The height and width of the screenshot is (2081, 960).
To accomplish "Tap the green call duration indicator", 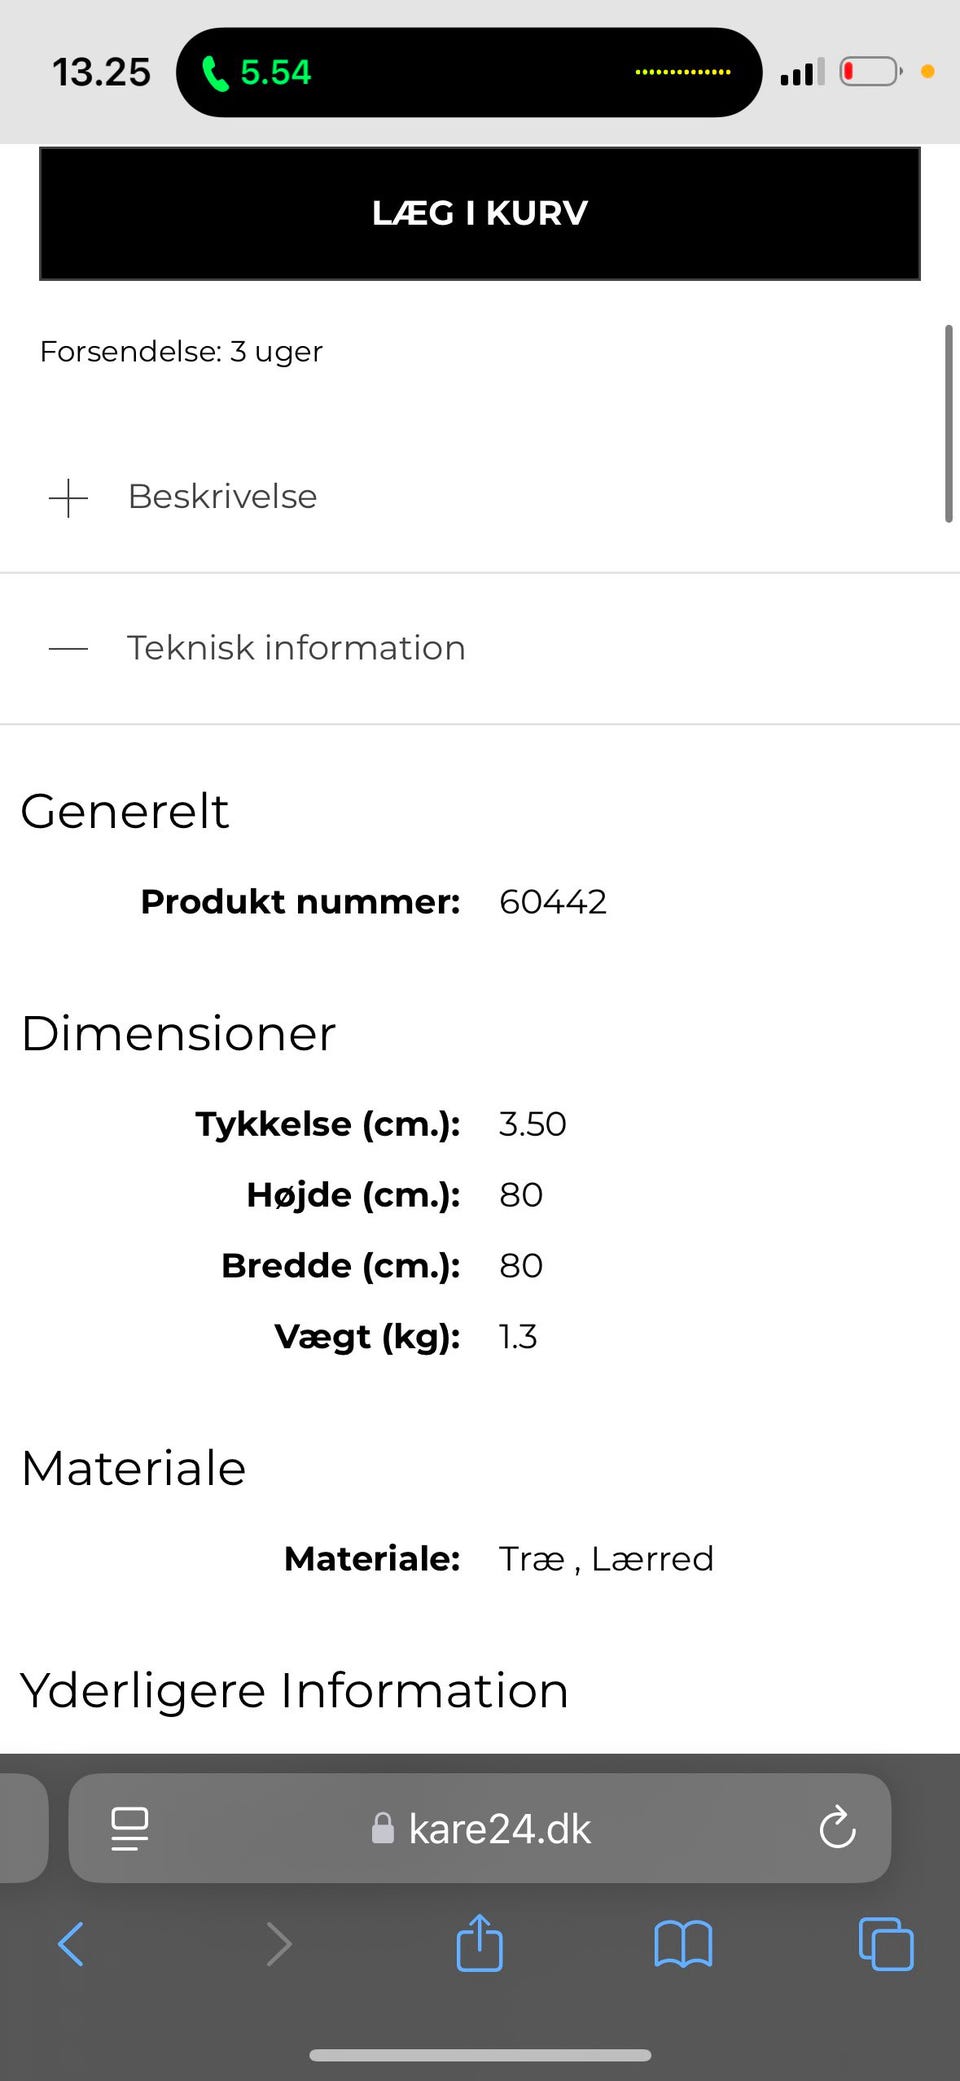I will tap(258, 72).
